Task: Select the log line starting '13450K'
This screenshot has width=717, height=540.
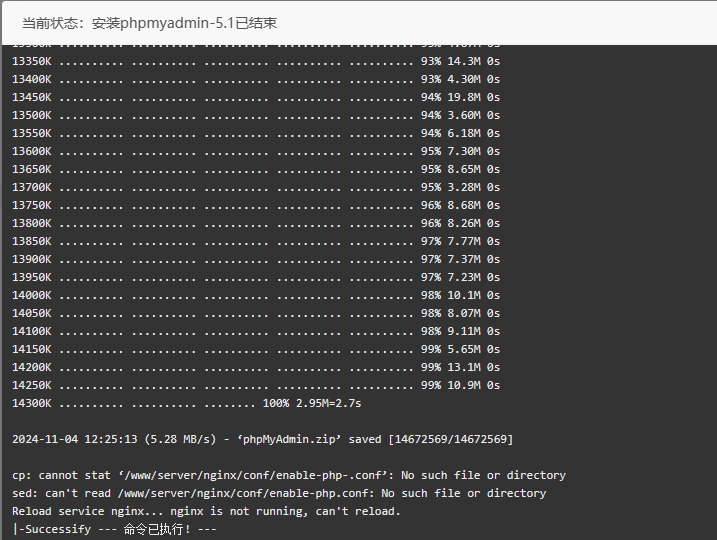Action: pos(256,97)
